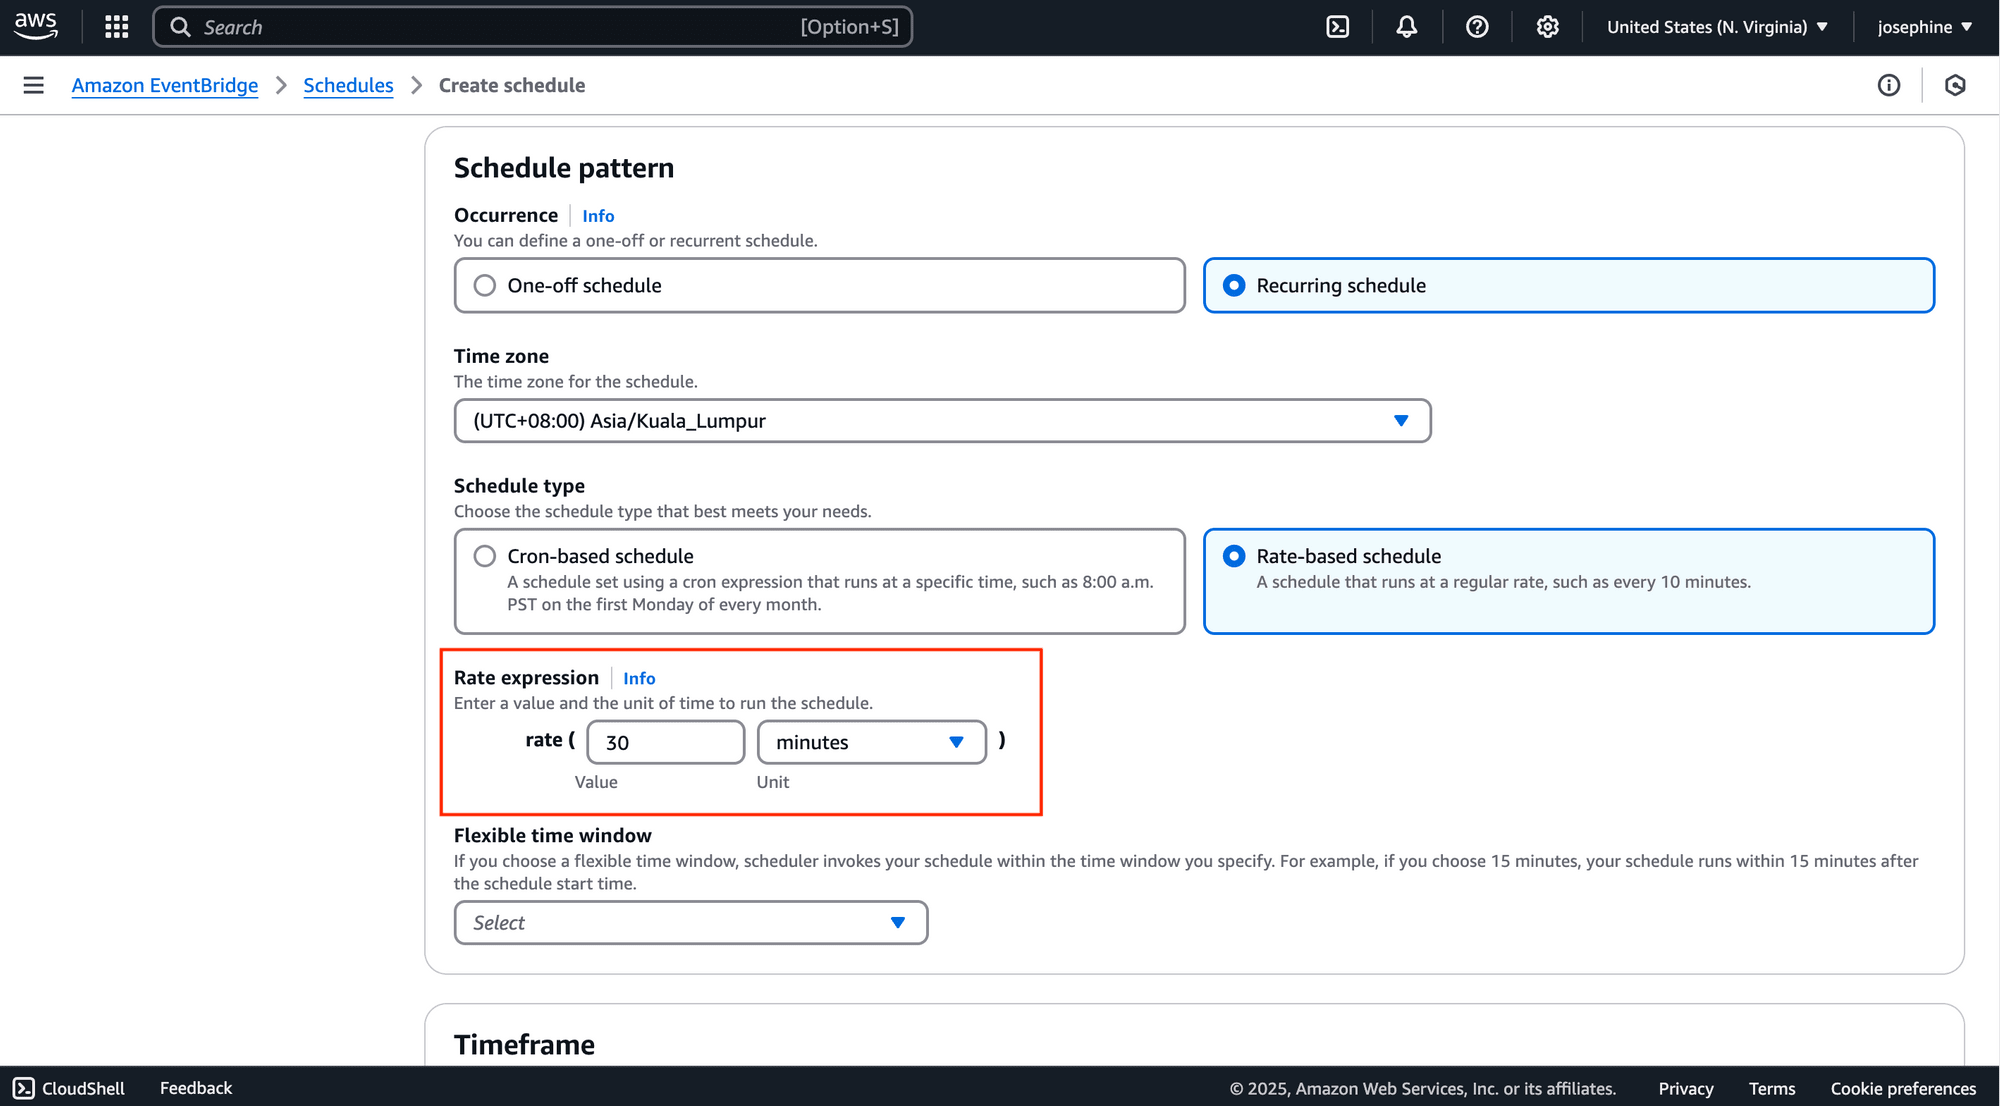Open the Privacy footer link
Screen dimensions: 2000x1106
coord(1686,1088)
